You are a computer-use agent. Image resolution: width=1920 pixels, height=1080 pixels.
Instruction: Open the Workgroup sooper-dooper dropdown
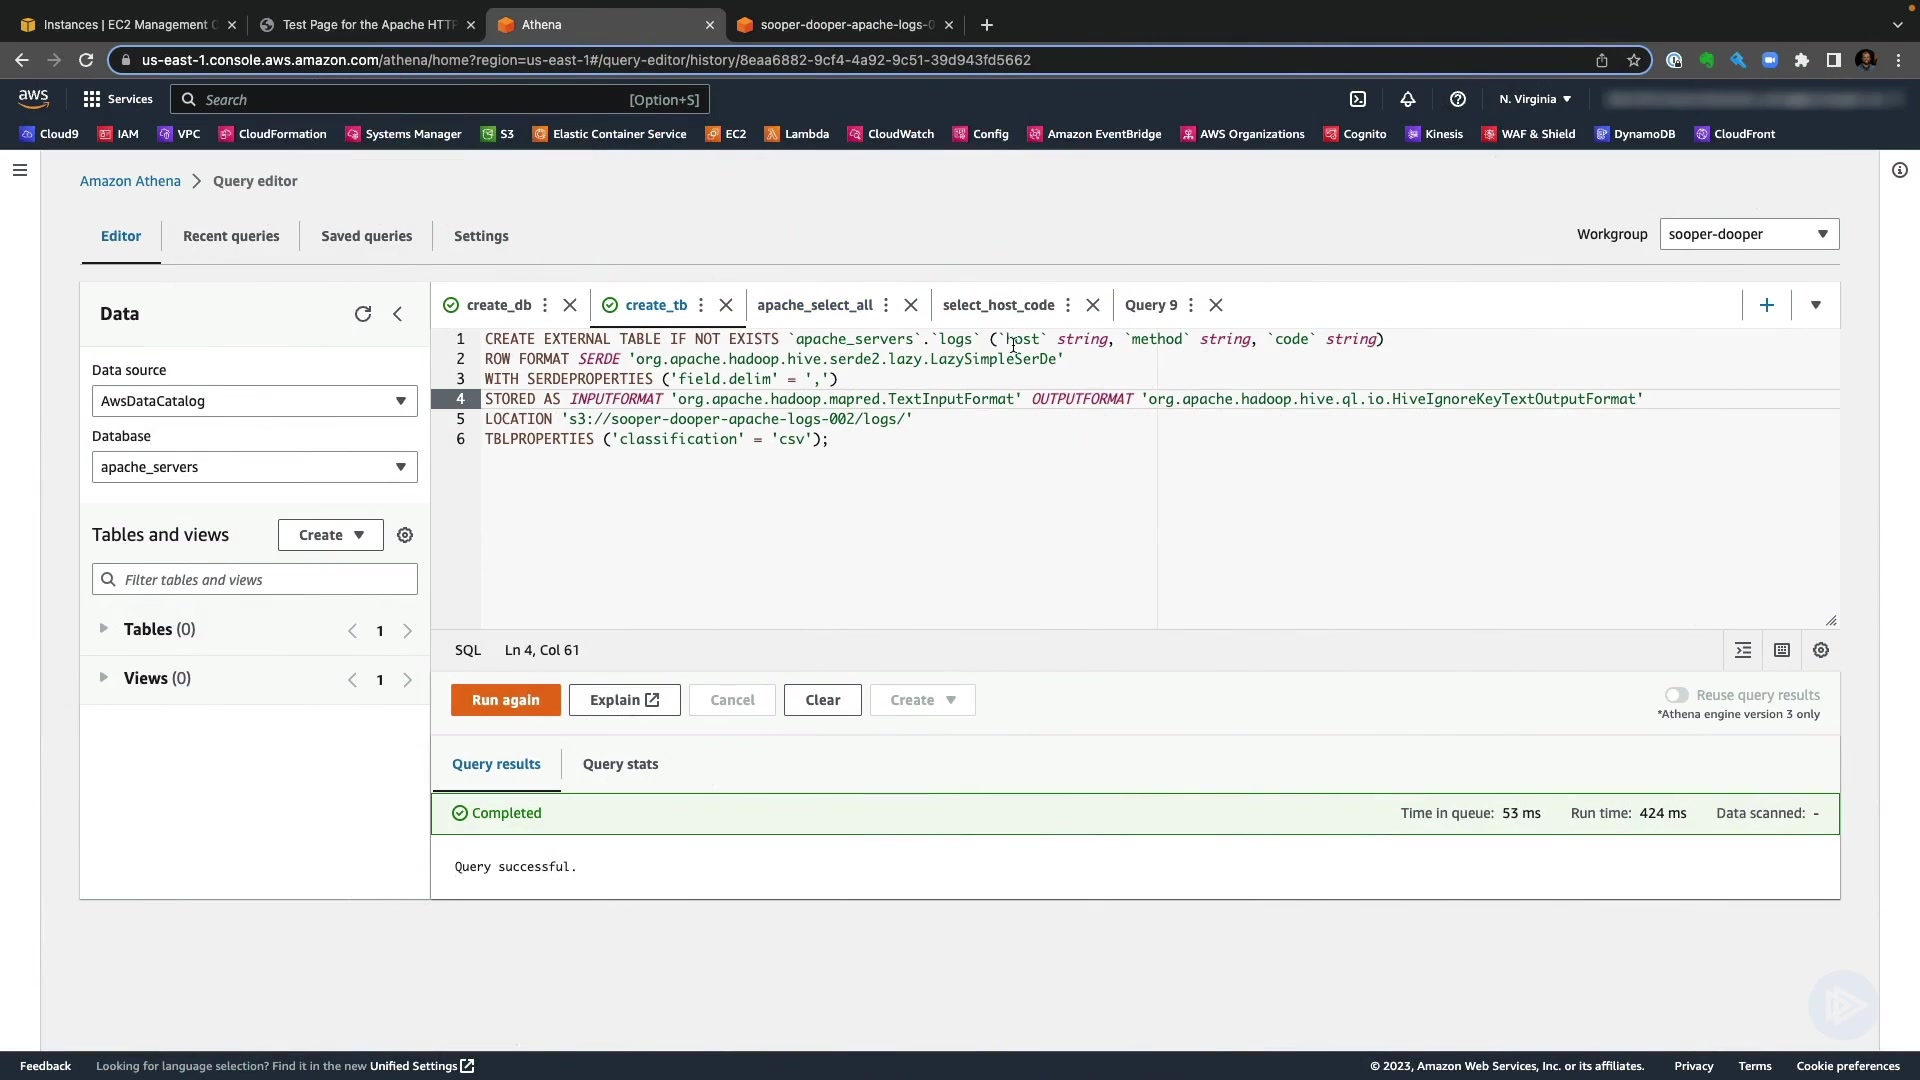click(1749, 234)
